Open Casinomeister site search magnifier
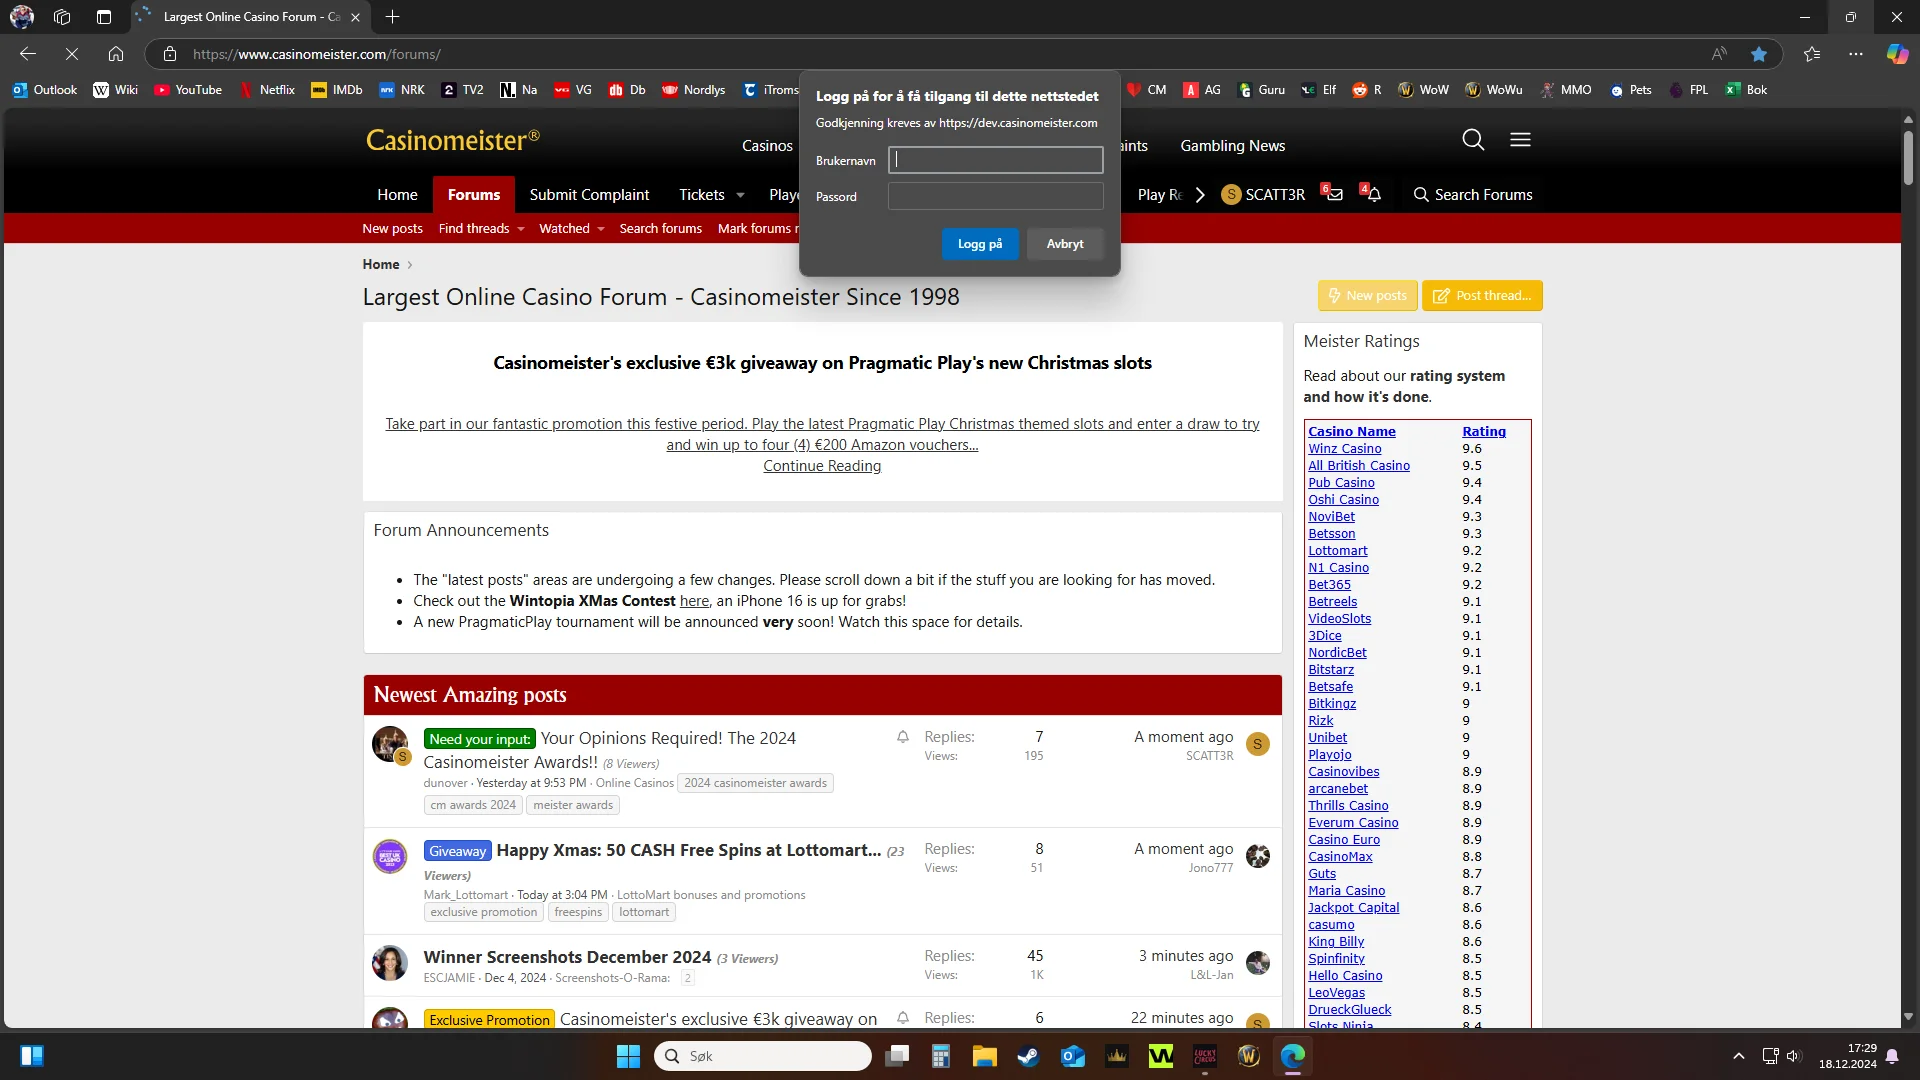The height and width of the screenshot is (1080, 1920). click(1473, 140)
